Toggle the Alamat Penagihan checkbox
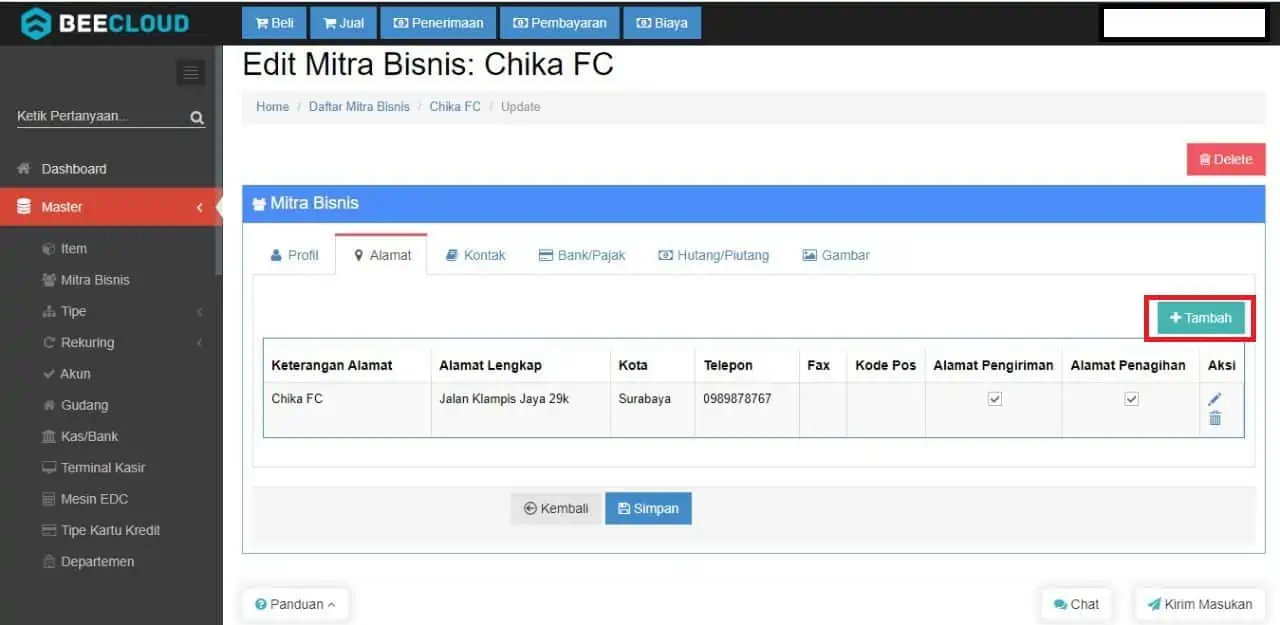Viewport: 1280px width, 625px height. (1131, 399)
